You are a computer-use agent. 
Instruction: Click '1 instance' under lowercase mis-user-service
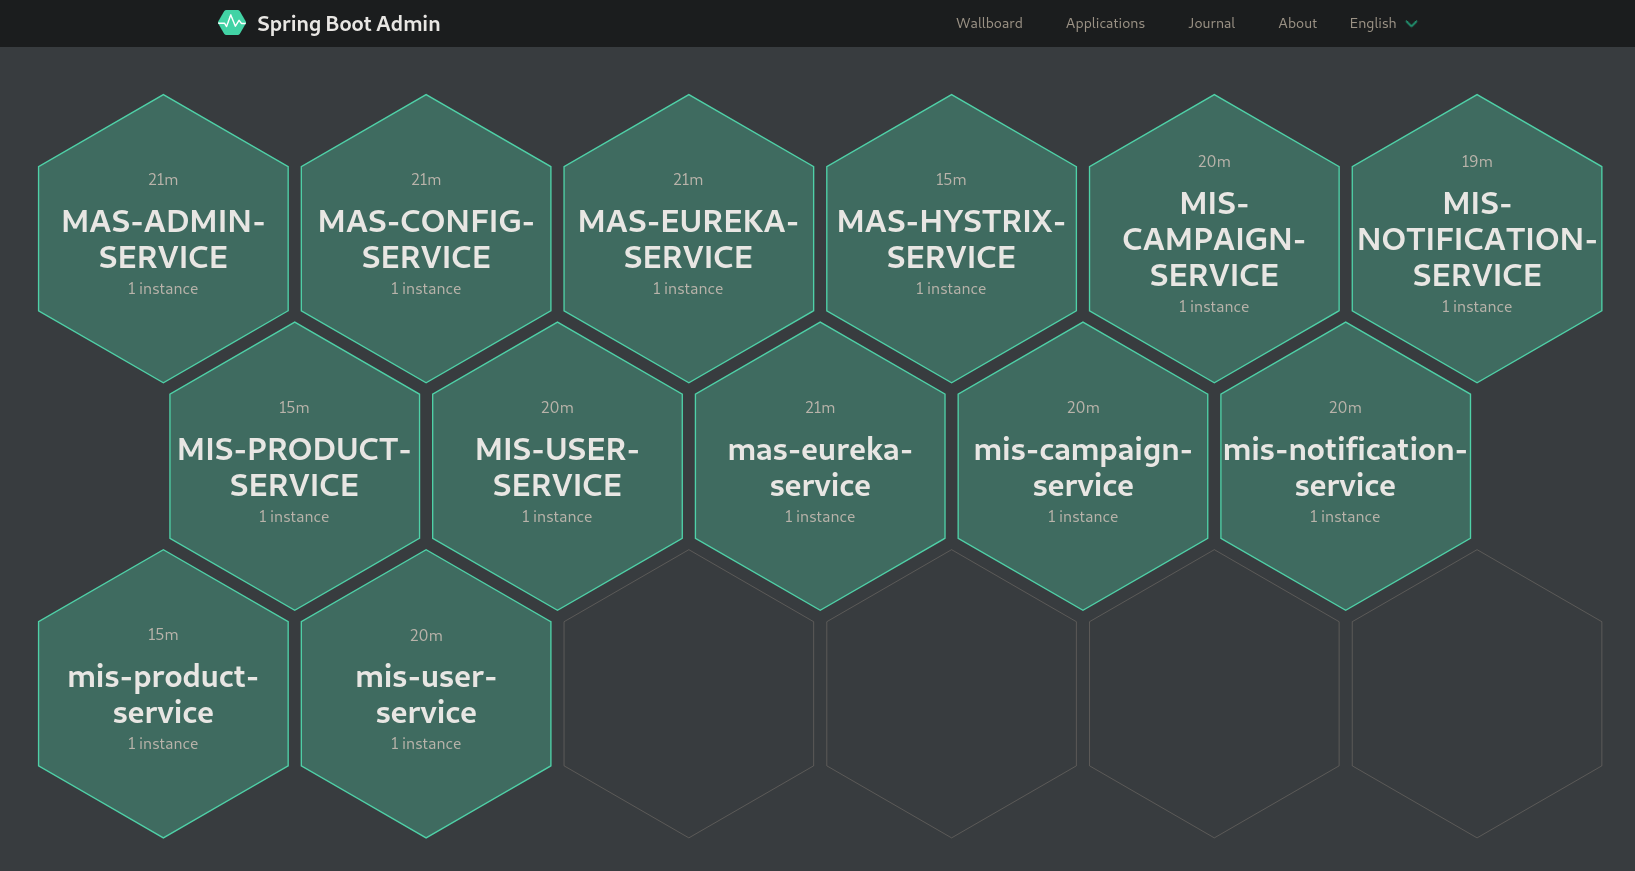click(426, 744)
